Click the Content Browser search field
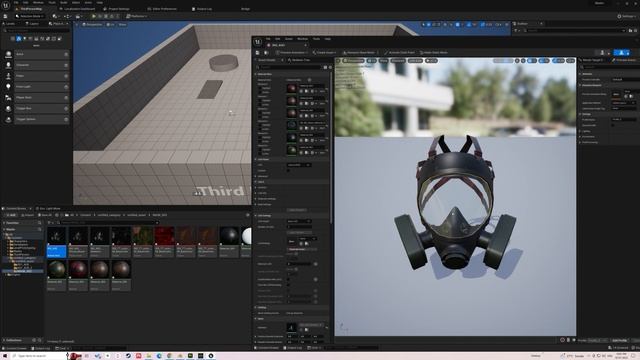The width and height of the screenshot is (640, 360). pos(107,223)
